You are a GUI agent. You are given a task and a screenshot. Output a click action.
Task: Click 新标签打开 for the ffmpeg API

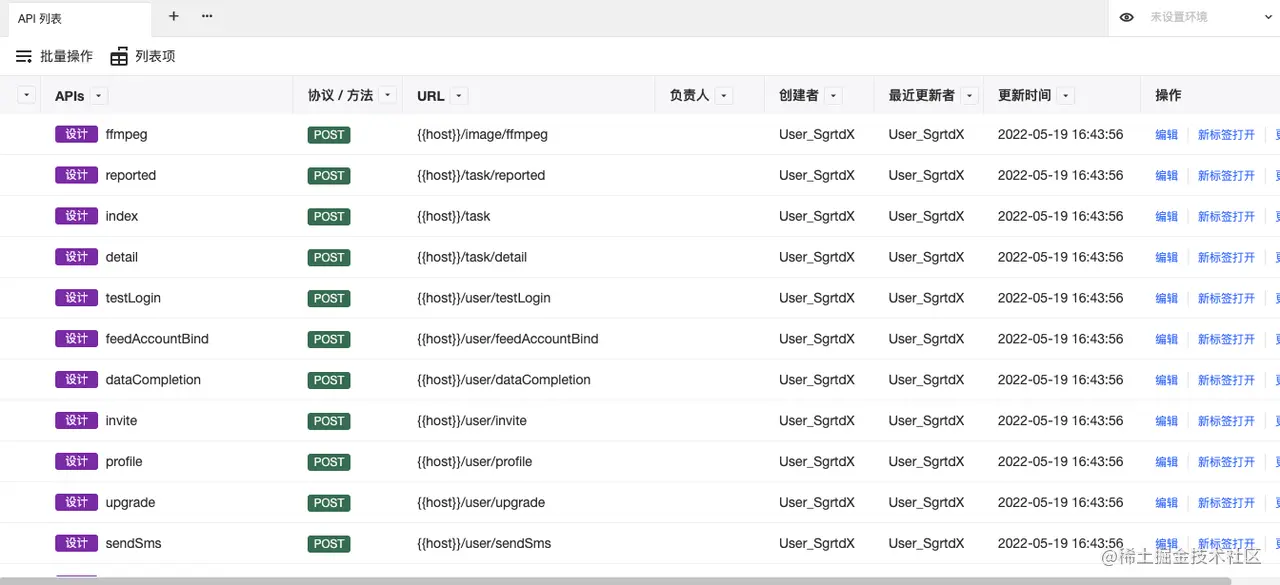(1226, 135)
